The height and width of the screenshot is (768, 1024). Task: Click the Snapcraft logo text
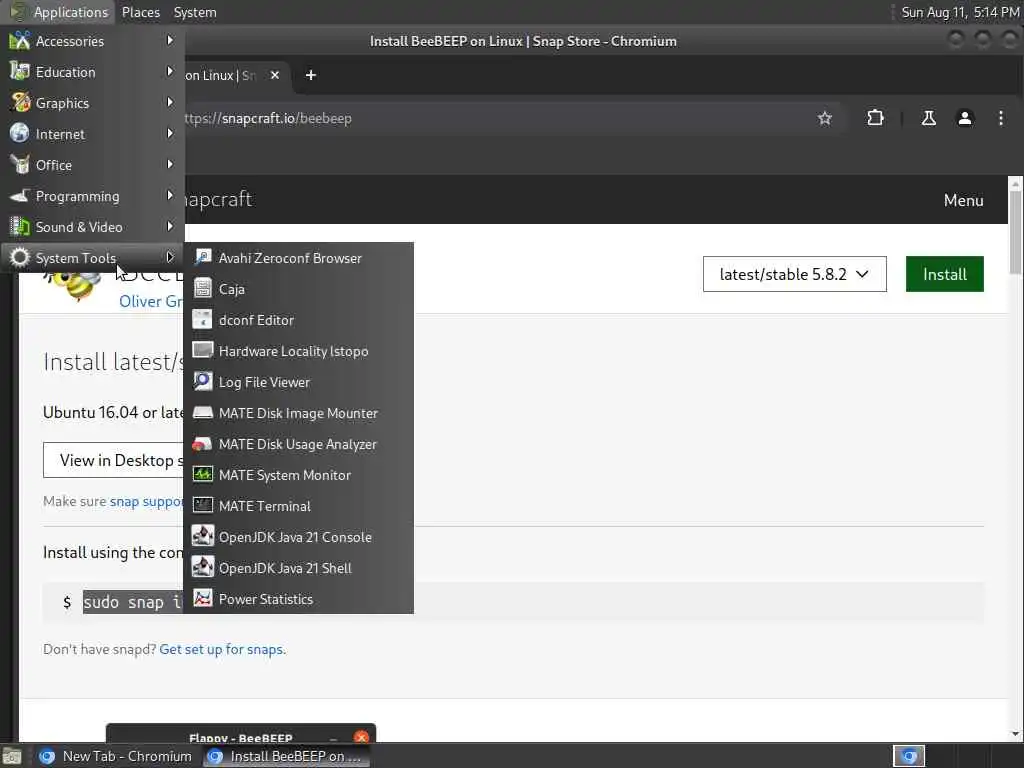tap(219, 199)
